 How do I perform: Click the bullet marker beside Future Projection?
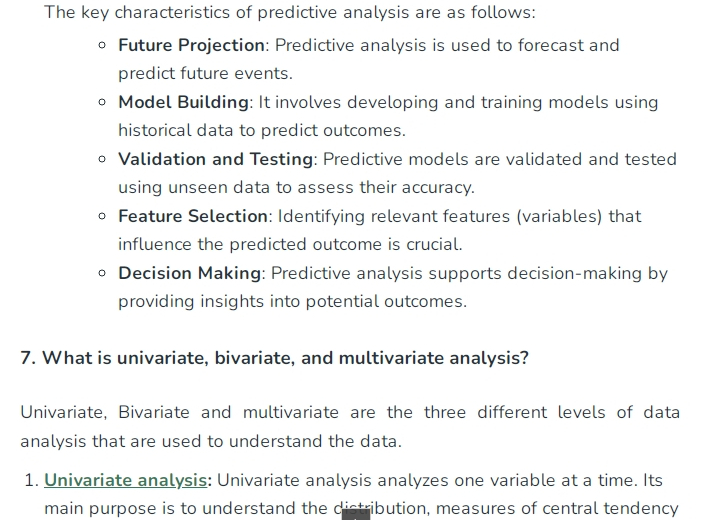(102, 45)
